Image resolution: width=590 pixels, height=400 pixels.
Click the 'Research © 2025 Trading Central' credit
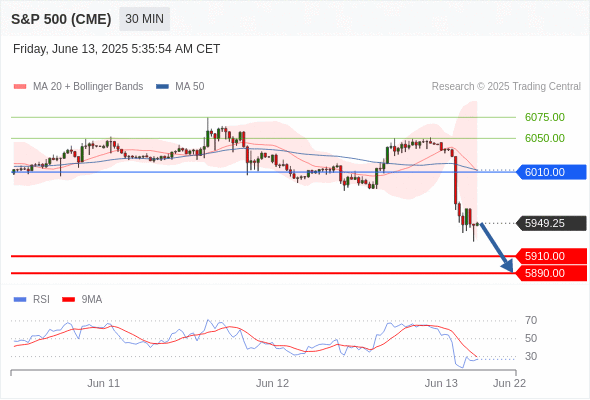click(506, 87)
